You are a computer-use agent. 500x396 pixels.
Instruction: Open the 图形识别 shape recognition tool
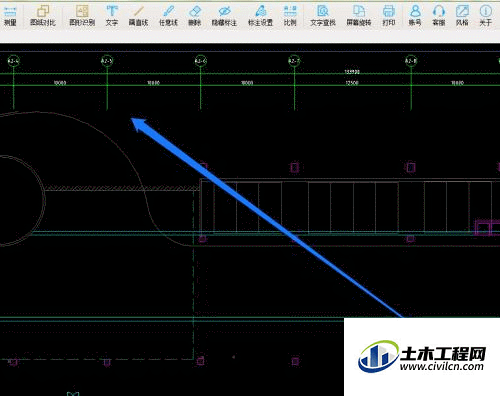click(x=82, y=16)
